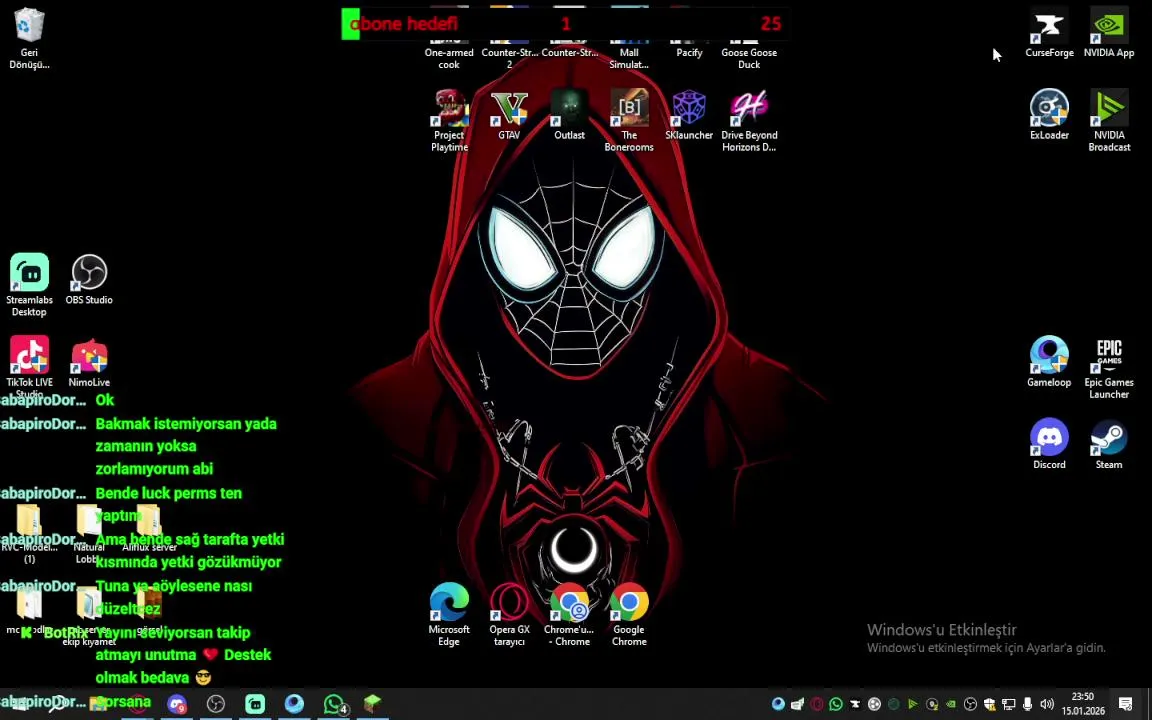Click the CurseForge anvil tray icon
Screen dimensions: 1152x720
[854, 704]
